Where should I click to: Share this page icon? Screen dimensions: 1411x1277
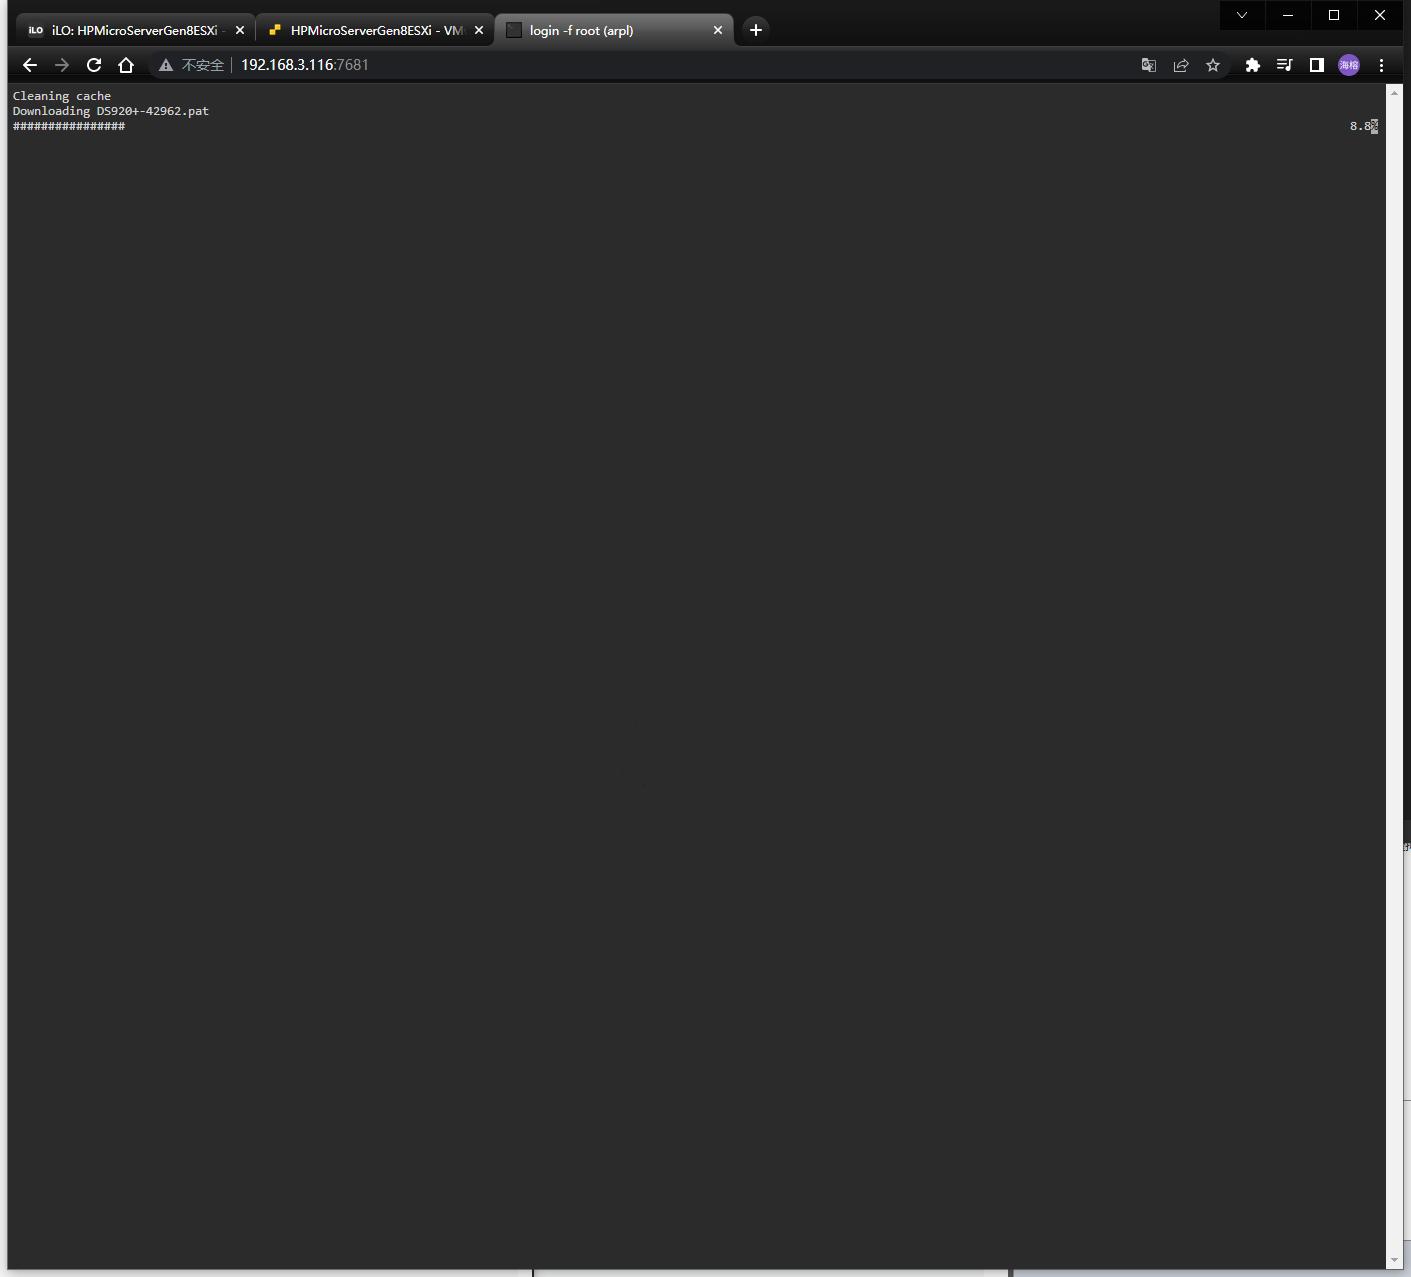click(x=1181, y=65)
